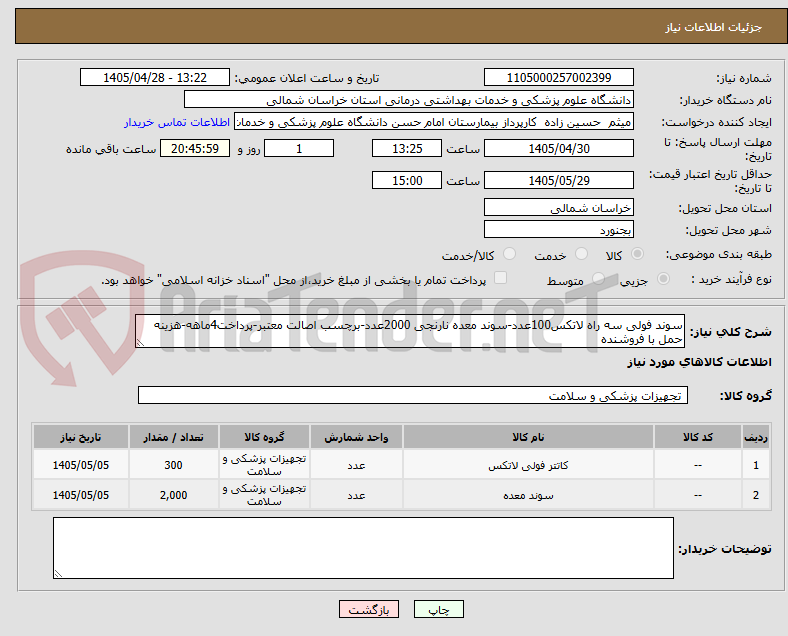Click the quantity cell 2,000
The height and width of the screenshot is (636, 788).
[173, 495]
